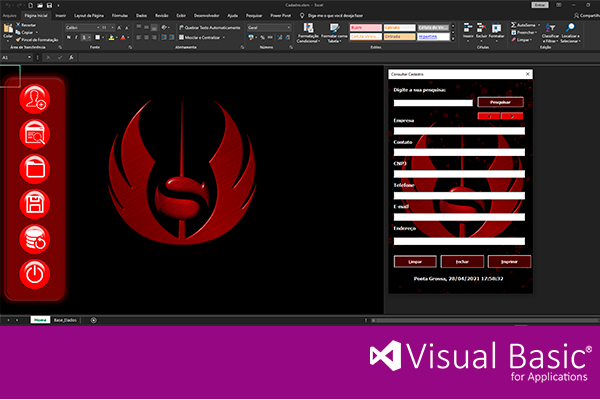This screenshot has width=600, height=400.
Task: Click the font color letter A icon
Action: (123, 38)
